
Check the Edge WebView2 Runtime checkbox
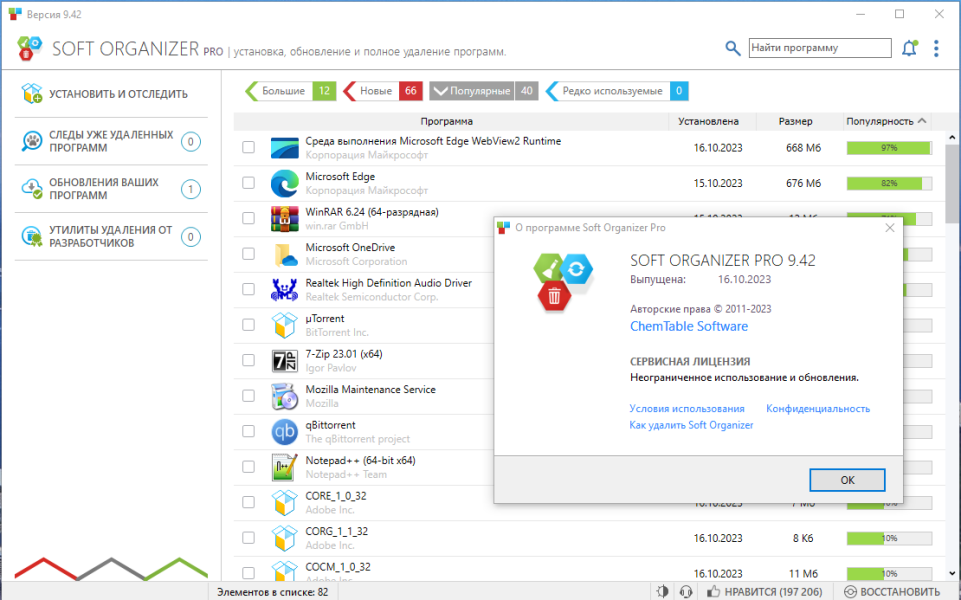point(248,147)
